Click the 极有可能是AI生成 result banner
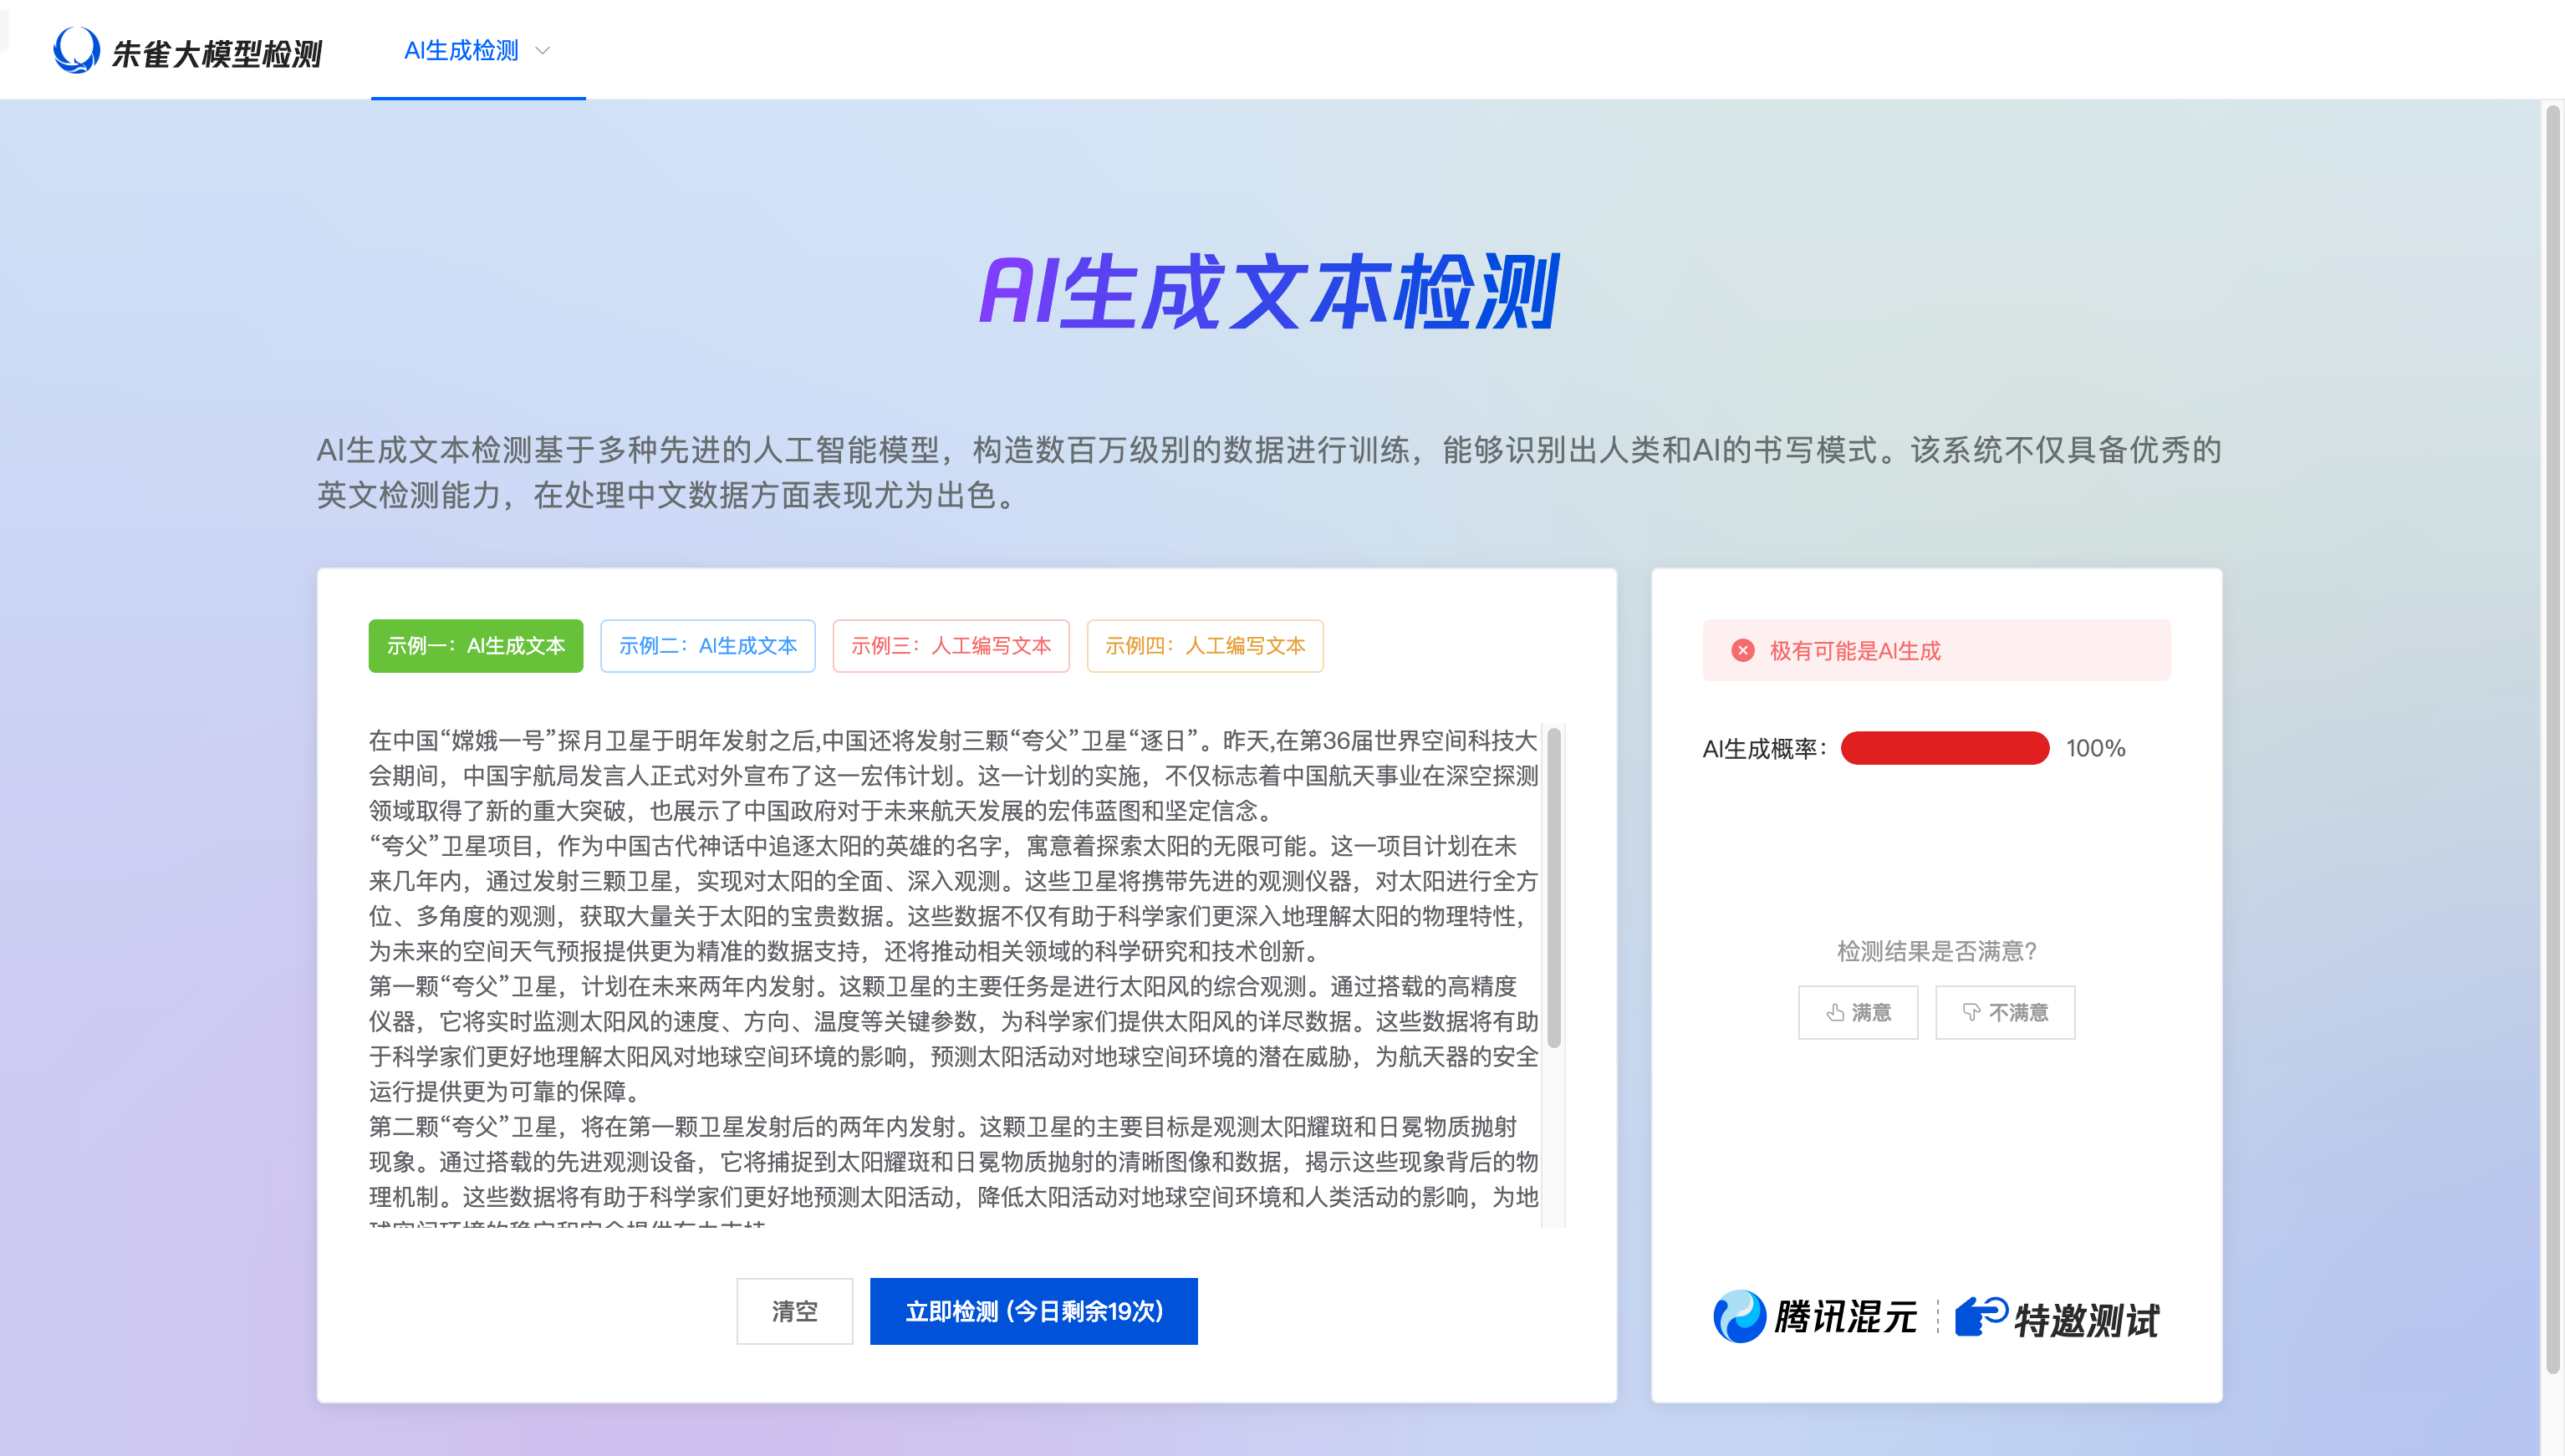Viewport: 2565px width, 1456px height. coord(1936,650)
